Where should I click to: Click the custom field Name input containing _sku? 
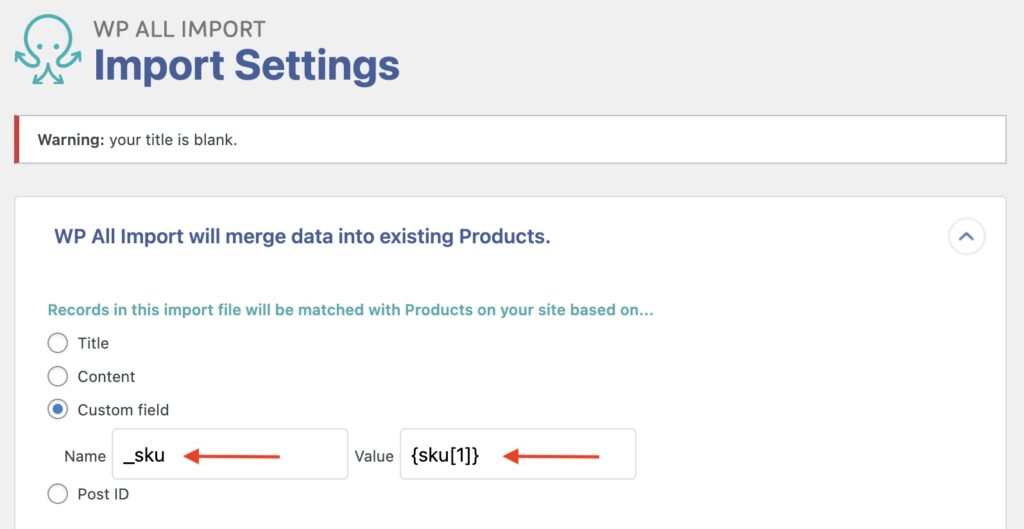point(229,455)
